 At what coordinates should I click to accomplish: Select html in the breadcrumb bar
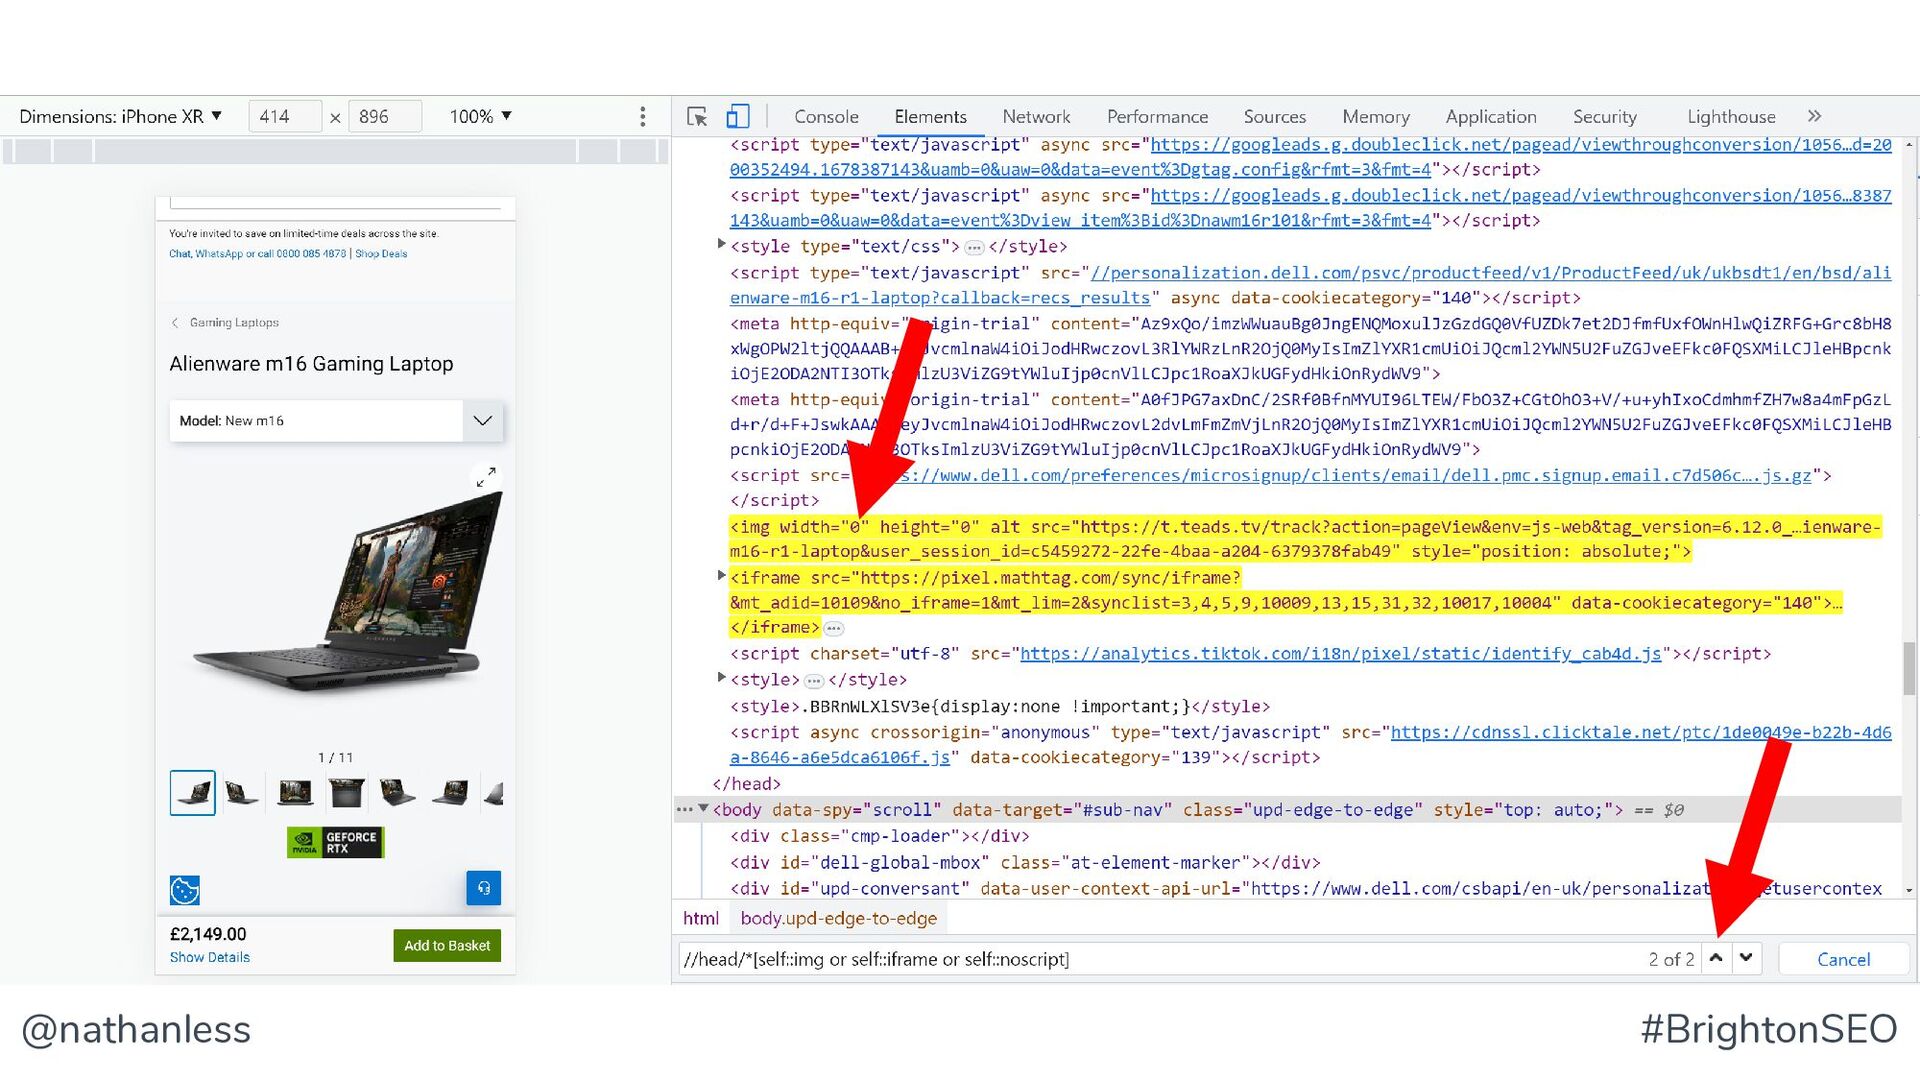700,918
